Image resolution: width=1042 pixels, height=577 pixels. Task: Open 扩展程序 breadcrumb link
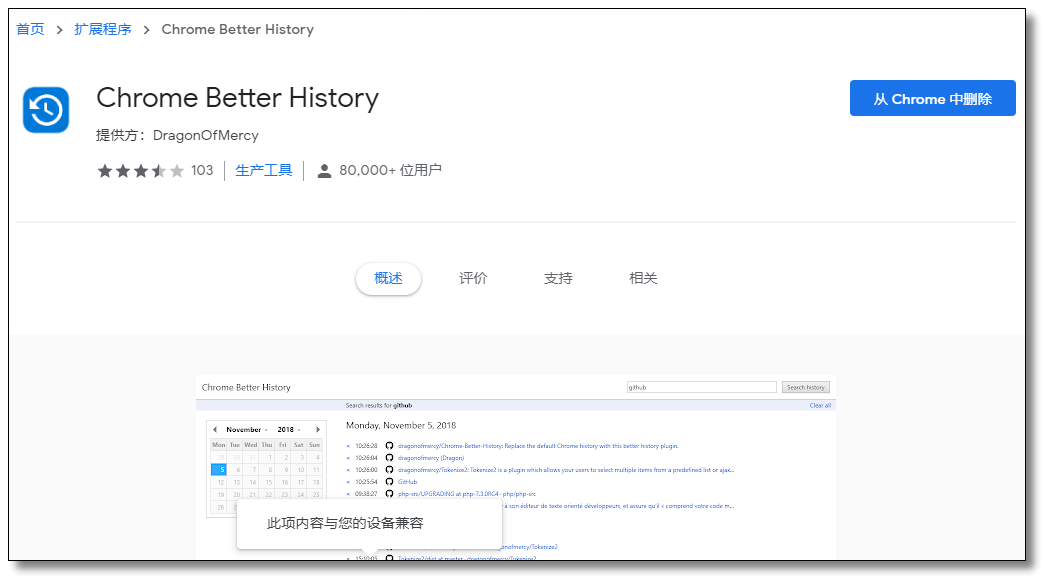coord(102,29)
